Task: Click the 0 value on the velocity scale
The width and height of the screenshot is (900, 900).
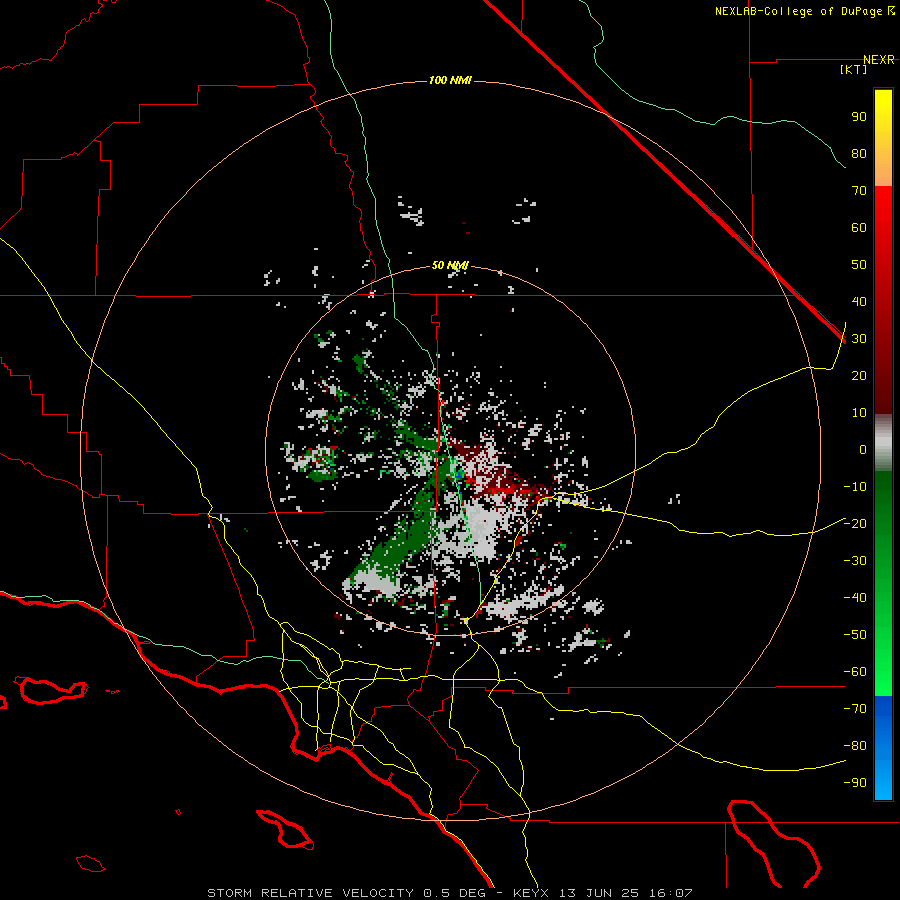Action: (x=863, y=450)
